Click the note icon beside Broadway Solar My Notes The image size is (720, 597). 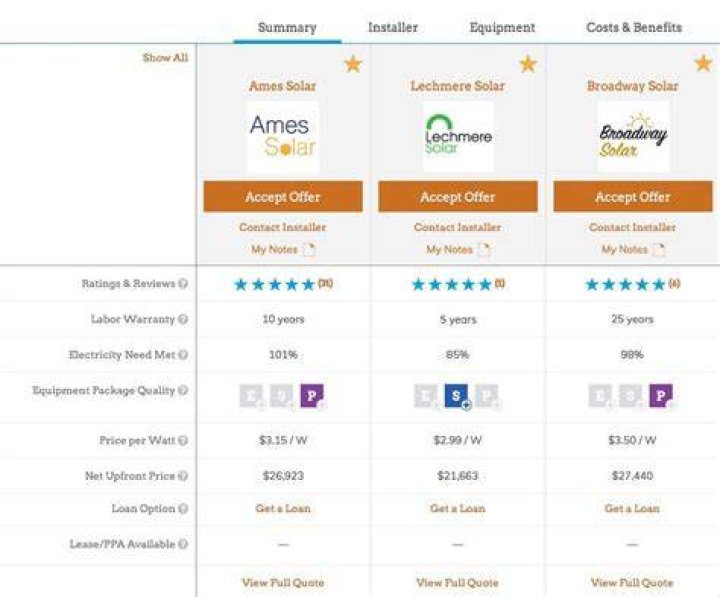[659, 250]
